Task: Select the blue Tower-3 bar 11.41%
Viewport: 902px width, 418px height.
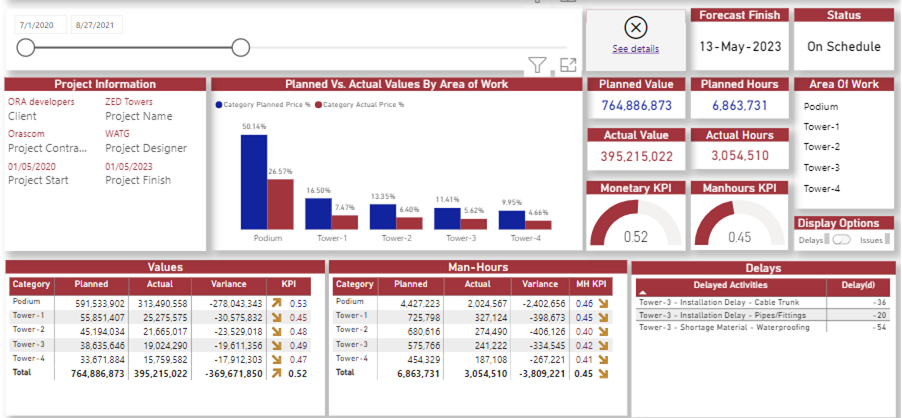Action: click(x=447, y=218)
